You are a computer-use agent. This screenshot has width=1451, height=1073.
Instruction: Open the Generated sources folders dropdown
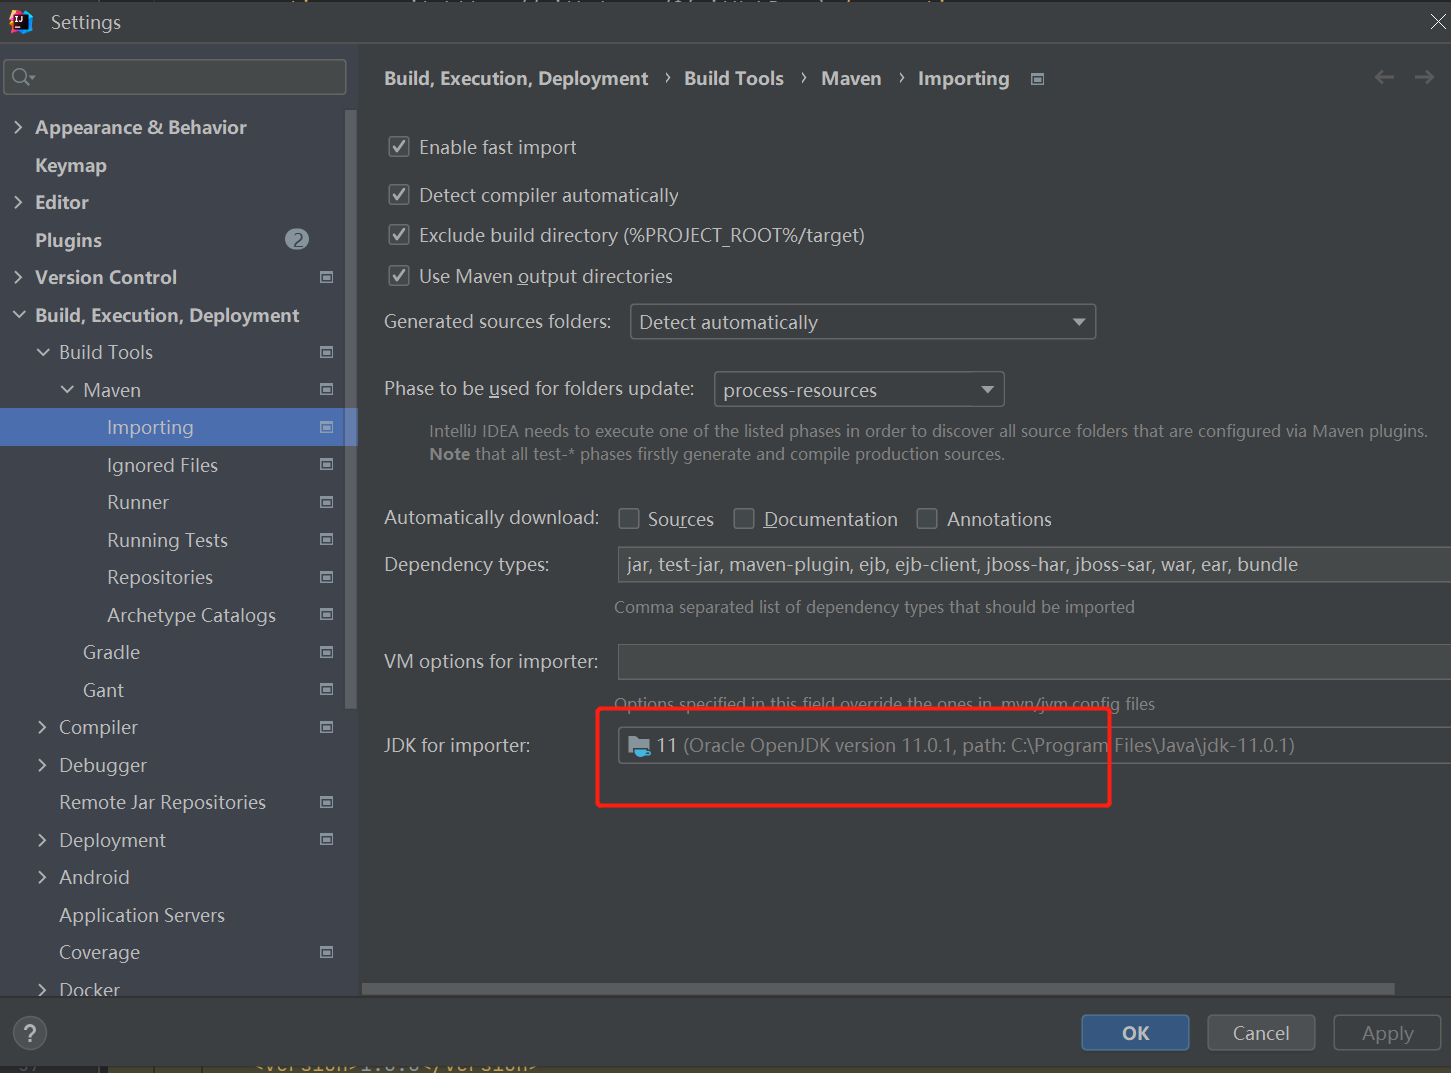863,322
